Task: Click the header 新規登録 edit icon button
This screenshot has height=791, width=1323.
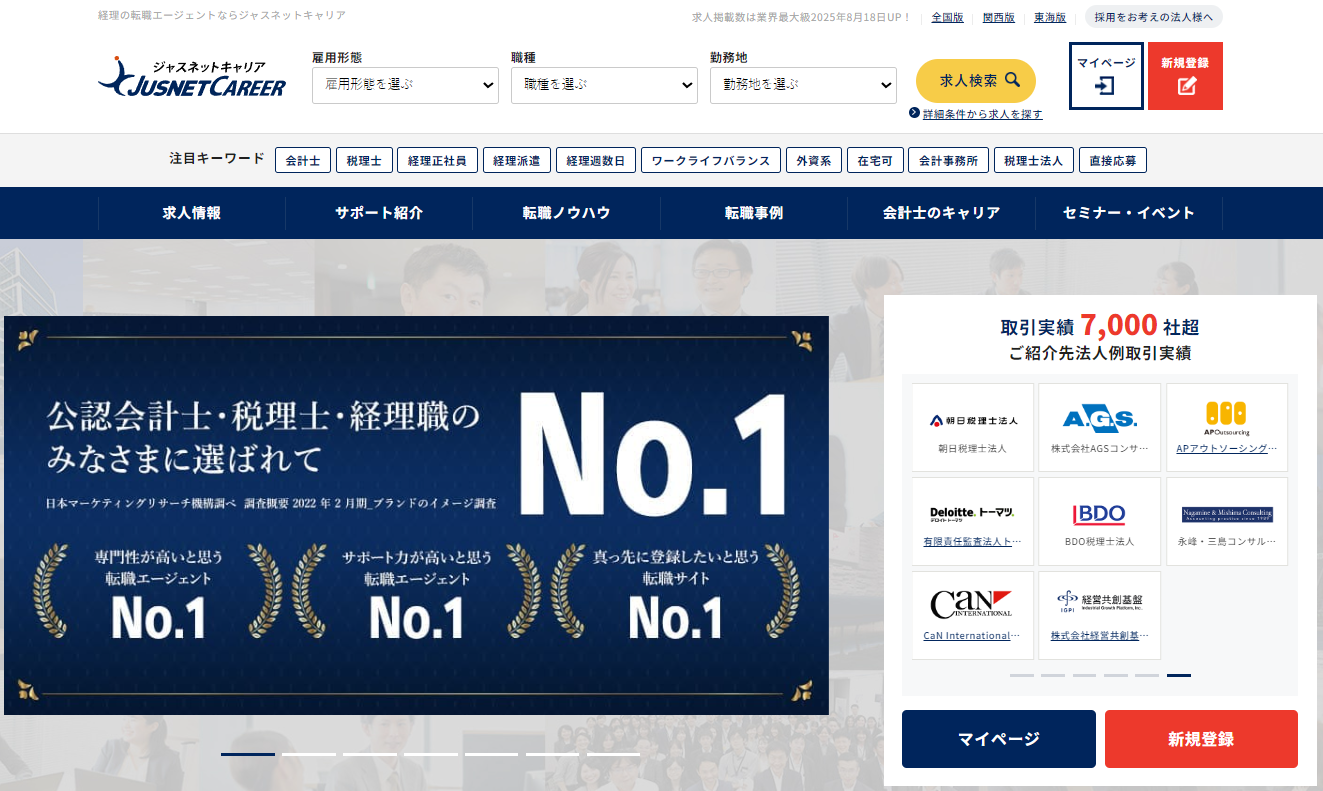Action: [x=1185, y=76]
